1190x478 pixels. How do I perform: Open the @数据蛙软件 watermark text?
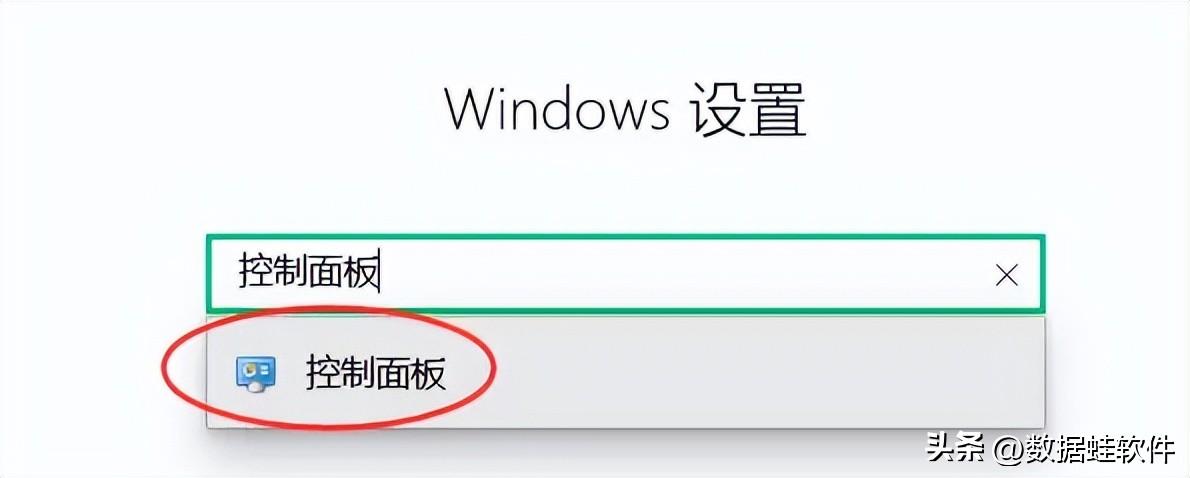pos(1084,450)
